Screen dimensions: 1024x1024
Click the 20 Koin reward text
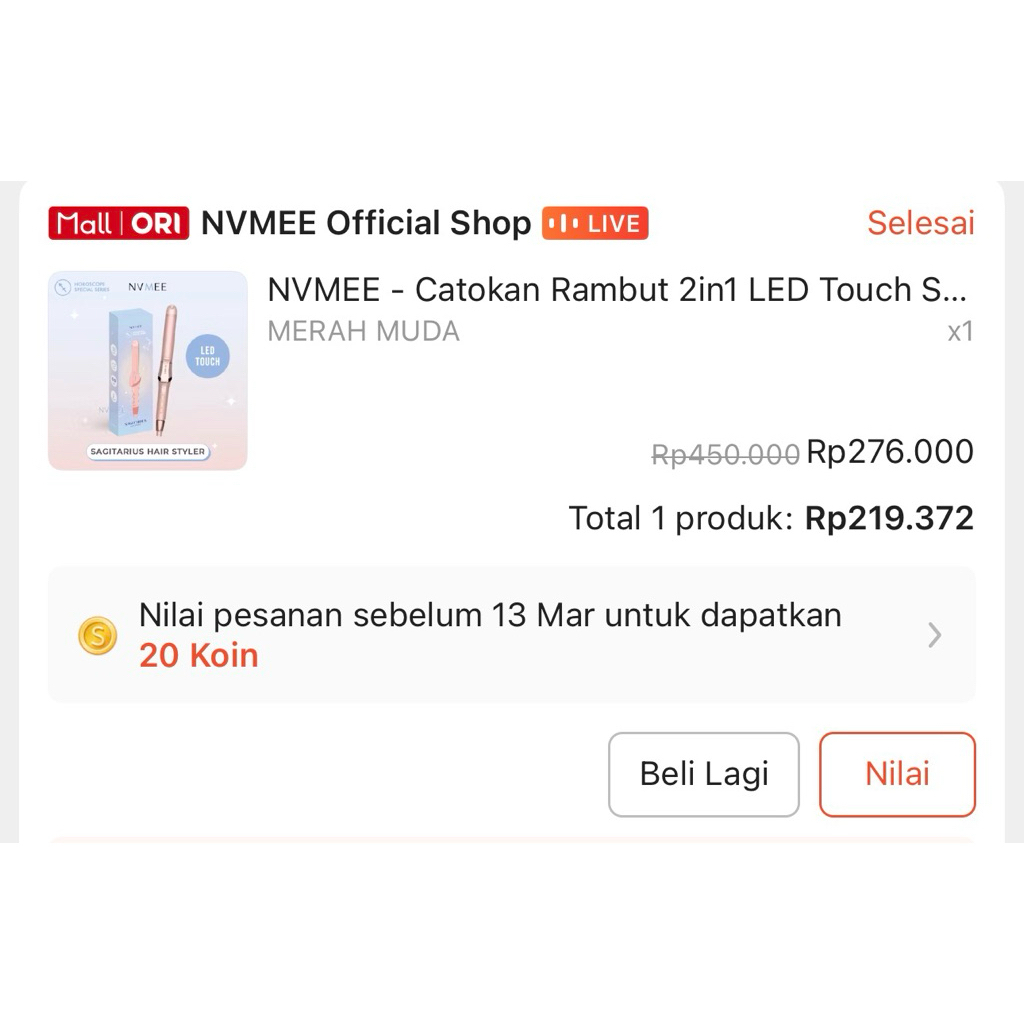tap(199, 655)
